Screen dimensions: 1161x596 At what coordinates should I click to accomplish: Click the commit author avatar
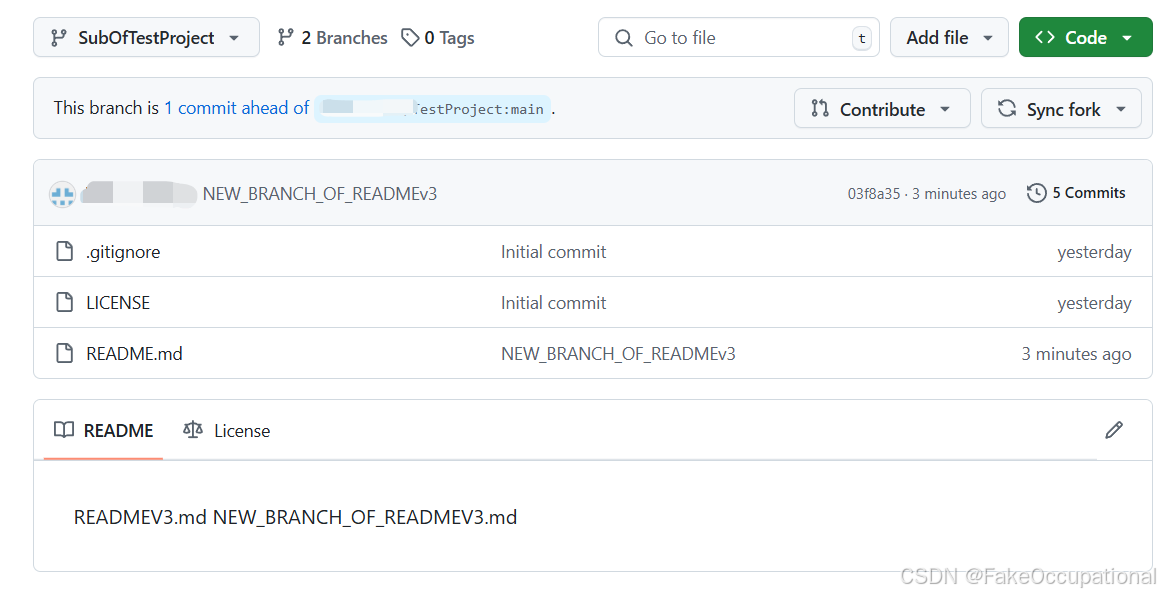[x=62, y=195]
